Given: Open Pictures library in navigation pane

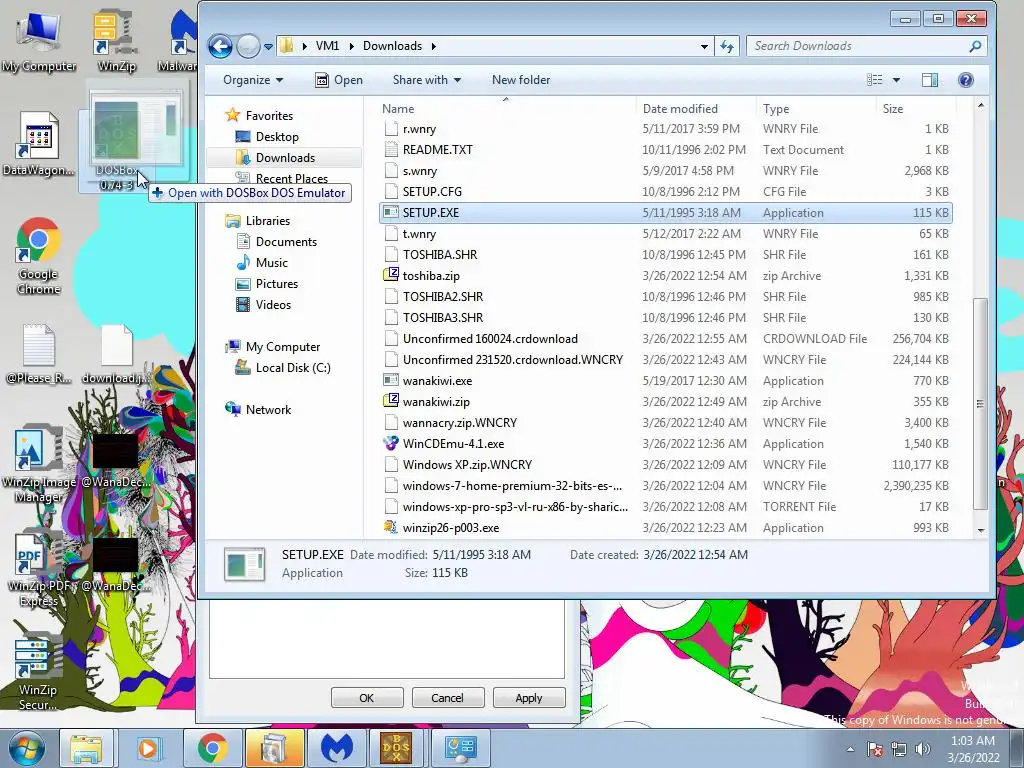Looking at the screenshot, I should click(267, 283).
